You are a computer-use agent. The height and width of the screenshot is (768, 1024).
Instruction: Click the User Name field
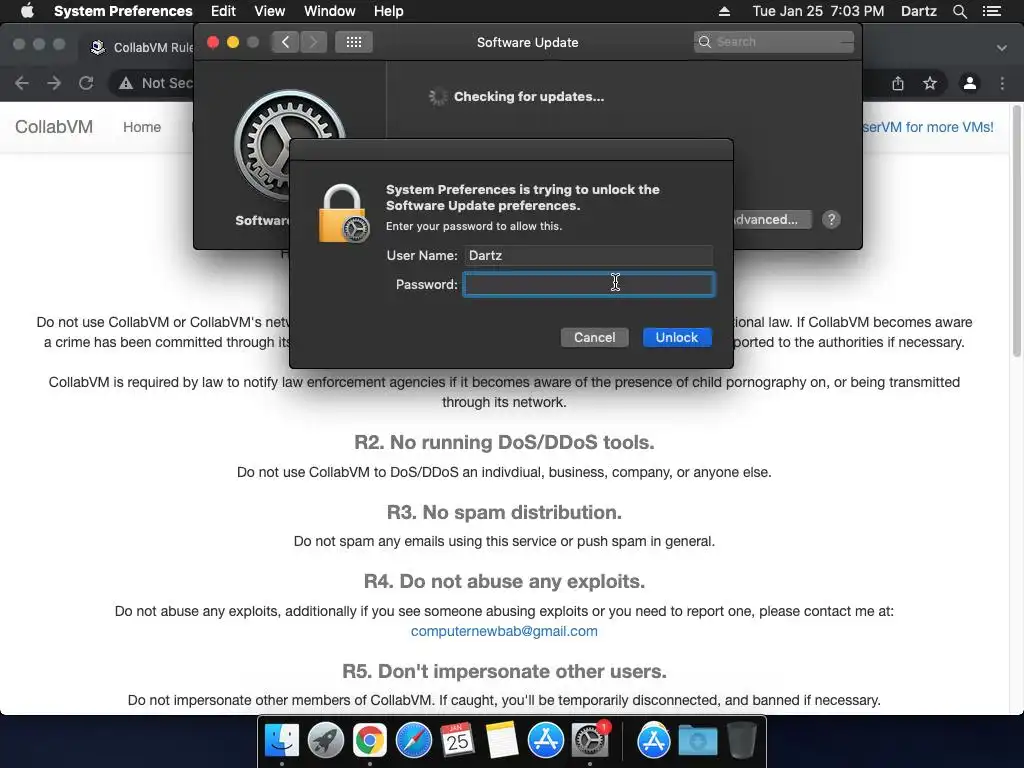[x=588, y=255]
